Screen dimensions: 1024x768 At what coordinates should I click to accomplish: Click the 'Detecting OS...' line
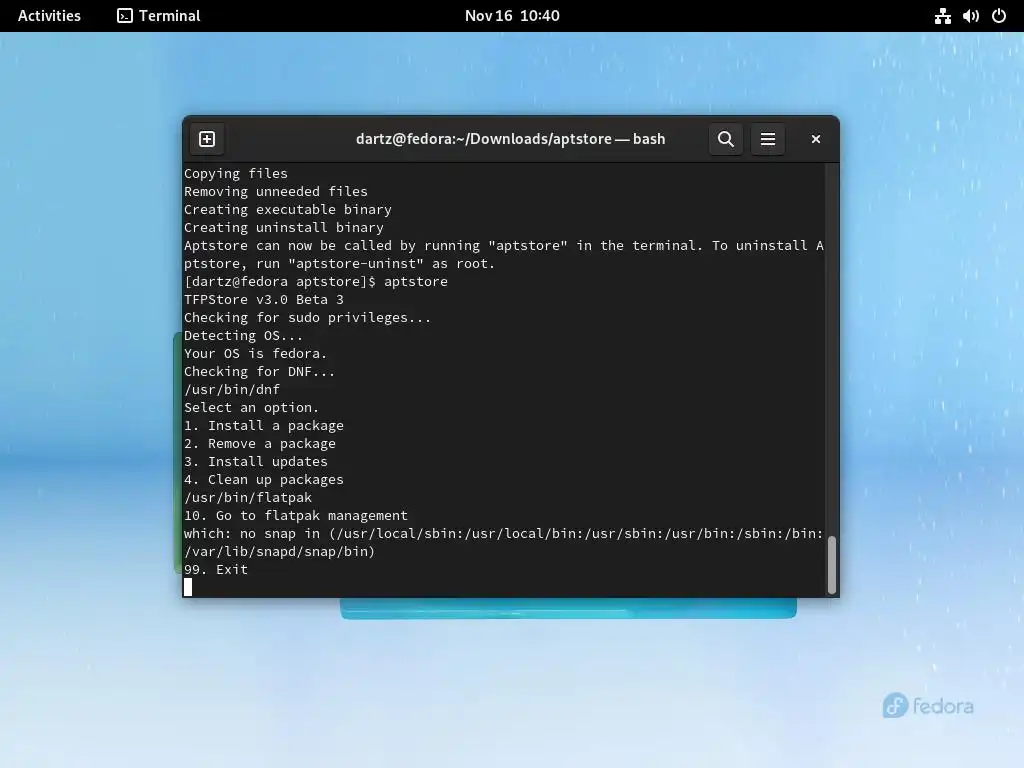[x=244, y=336]
